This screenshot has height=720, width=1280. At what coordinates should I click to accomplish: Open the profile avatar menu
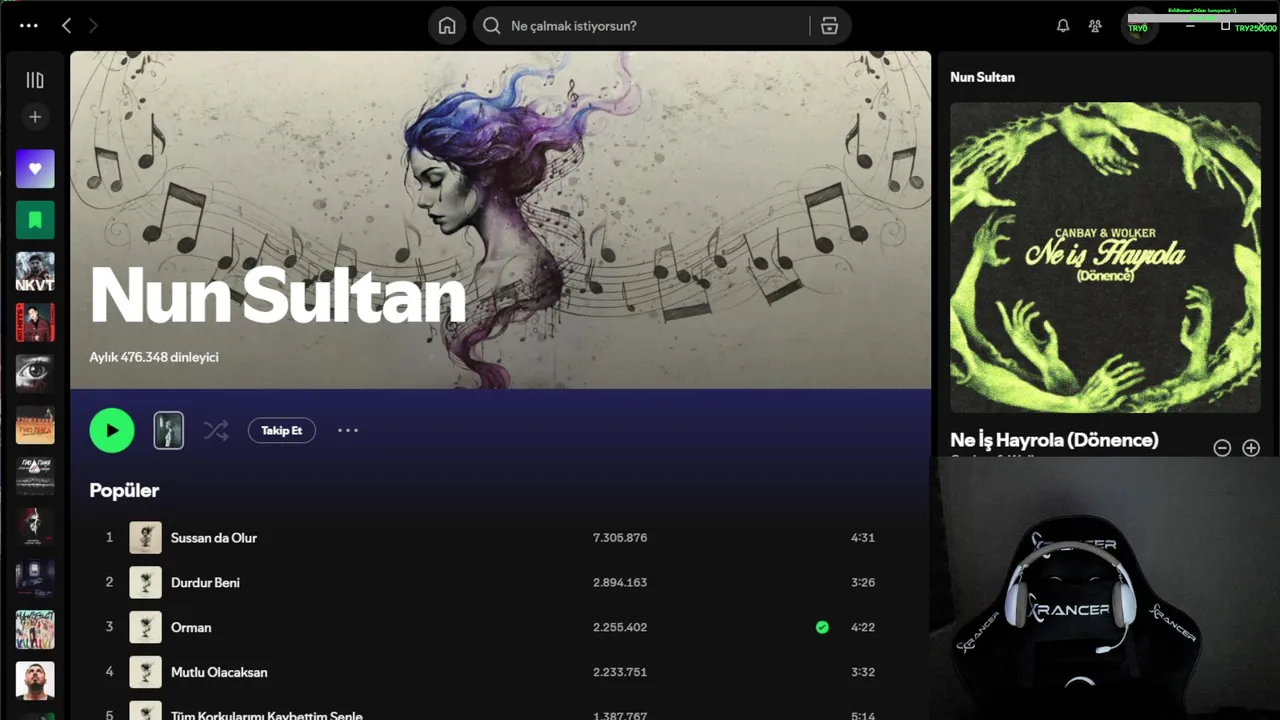[1139, 26]
